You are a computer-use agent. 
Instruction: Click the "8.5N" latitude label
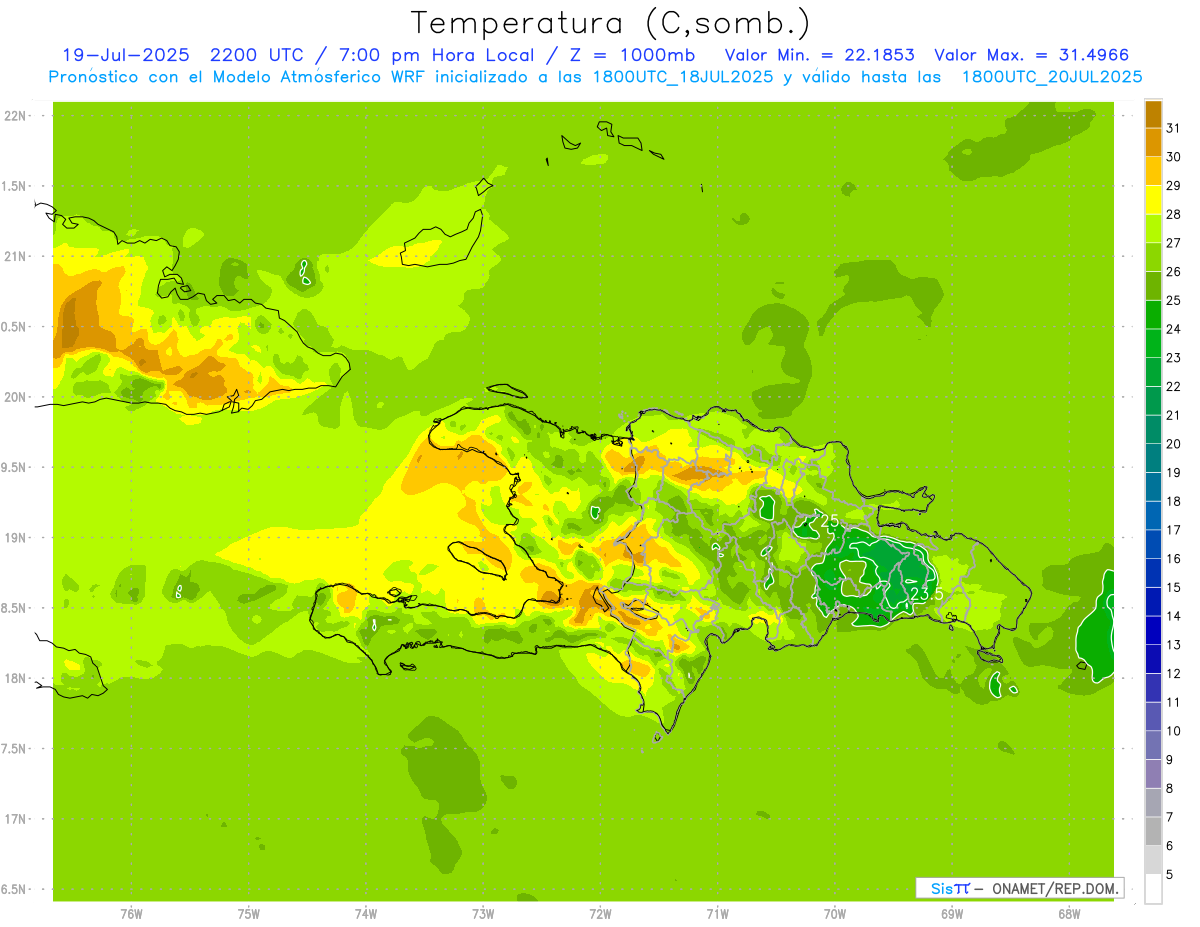(x=15, y=608)
